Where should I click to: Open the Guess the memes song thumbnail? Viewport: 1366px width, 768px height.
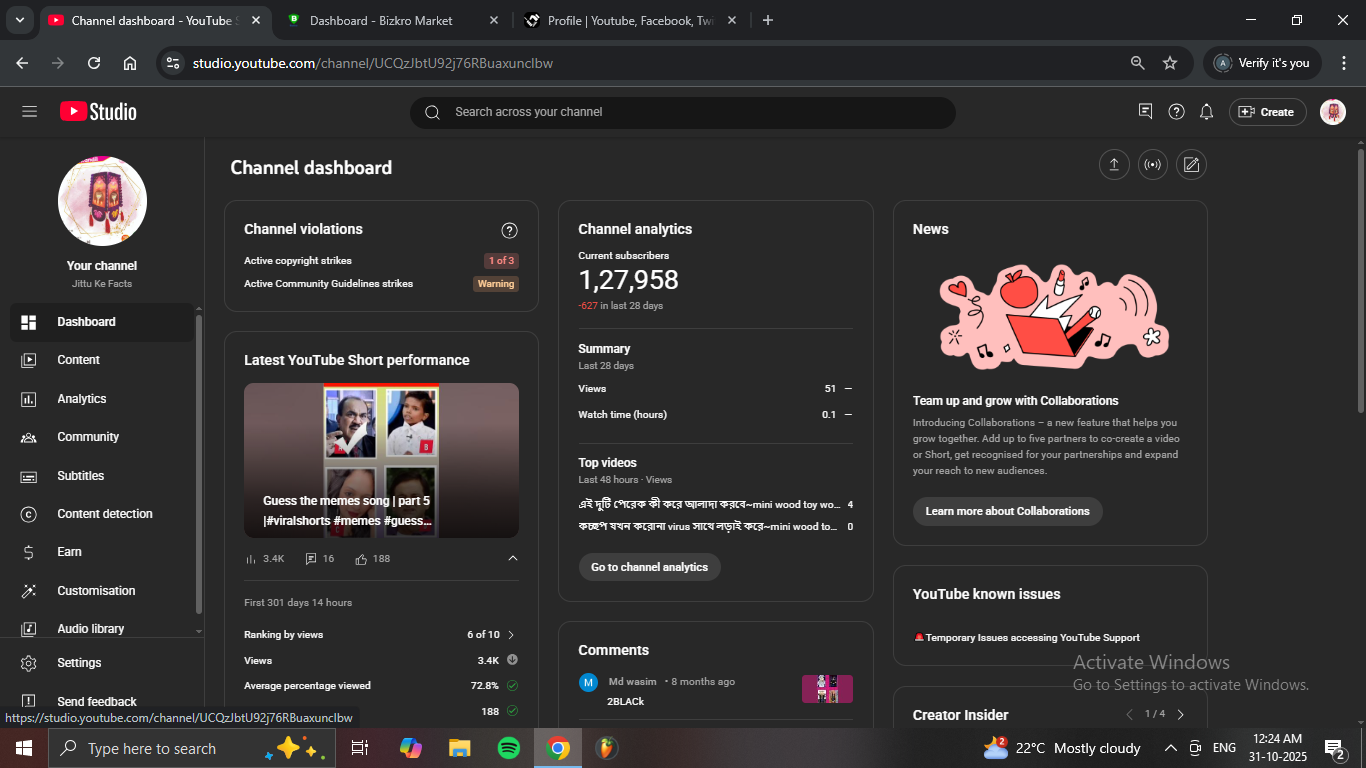(381, 460)
